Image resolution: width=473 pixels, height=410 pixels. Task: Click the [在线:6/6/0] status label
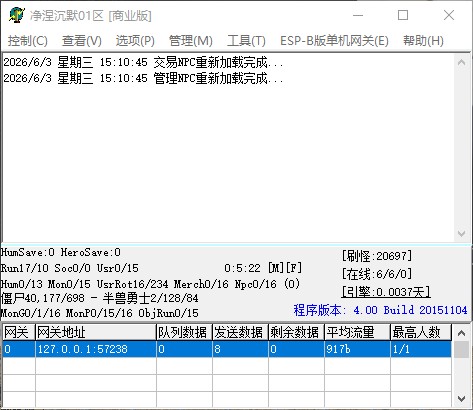[377, 274]
